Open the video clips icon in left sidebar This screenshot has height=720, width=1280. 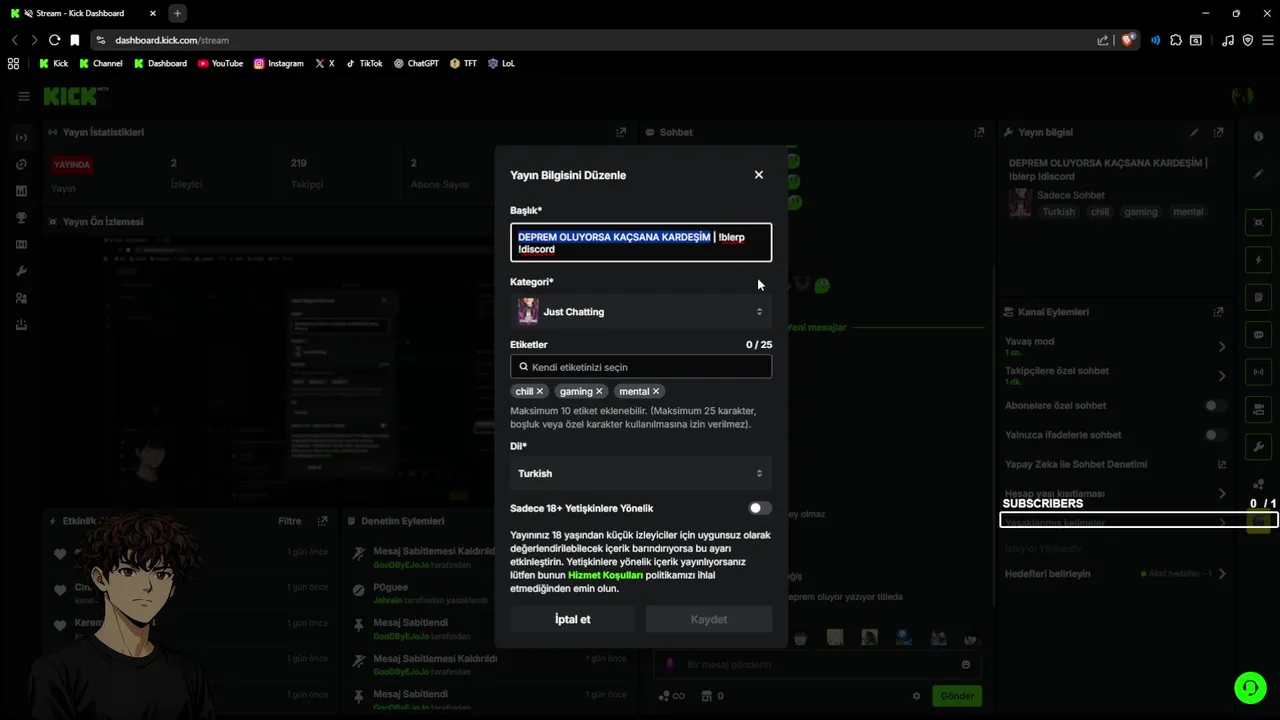coord(21,245)
